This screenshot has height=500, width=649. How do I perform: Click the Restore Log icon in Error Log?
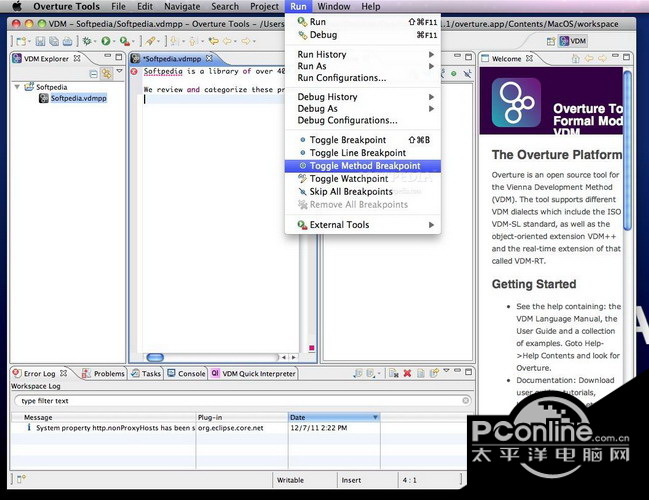(x=434, y=373)
